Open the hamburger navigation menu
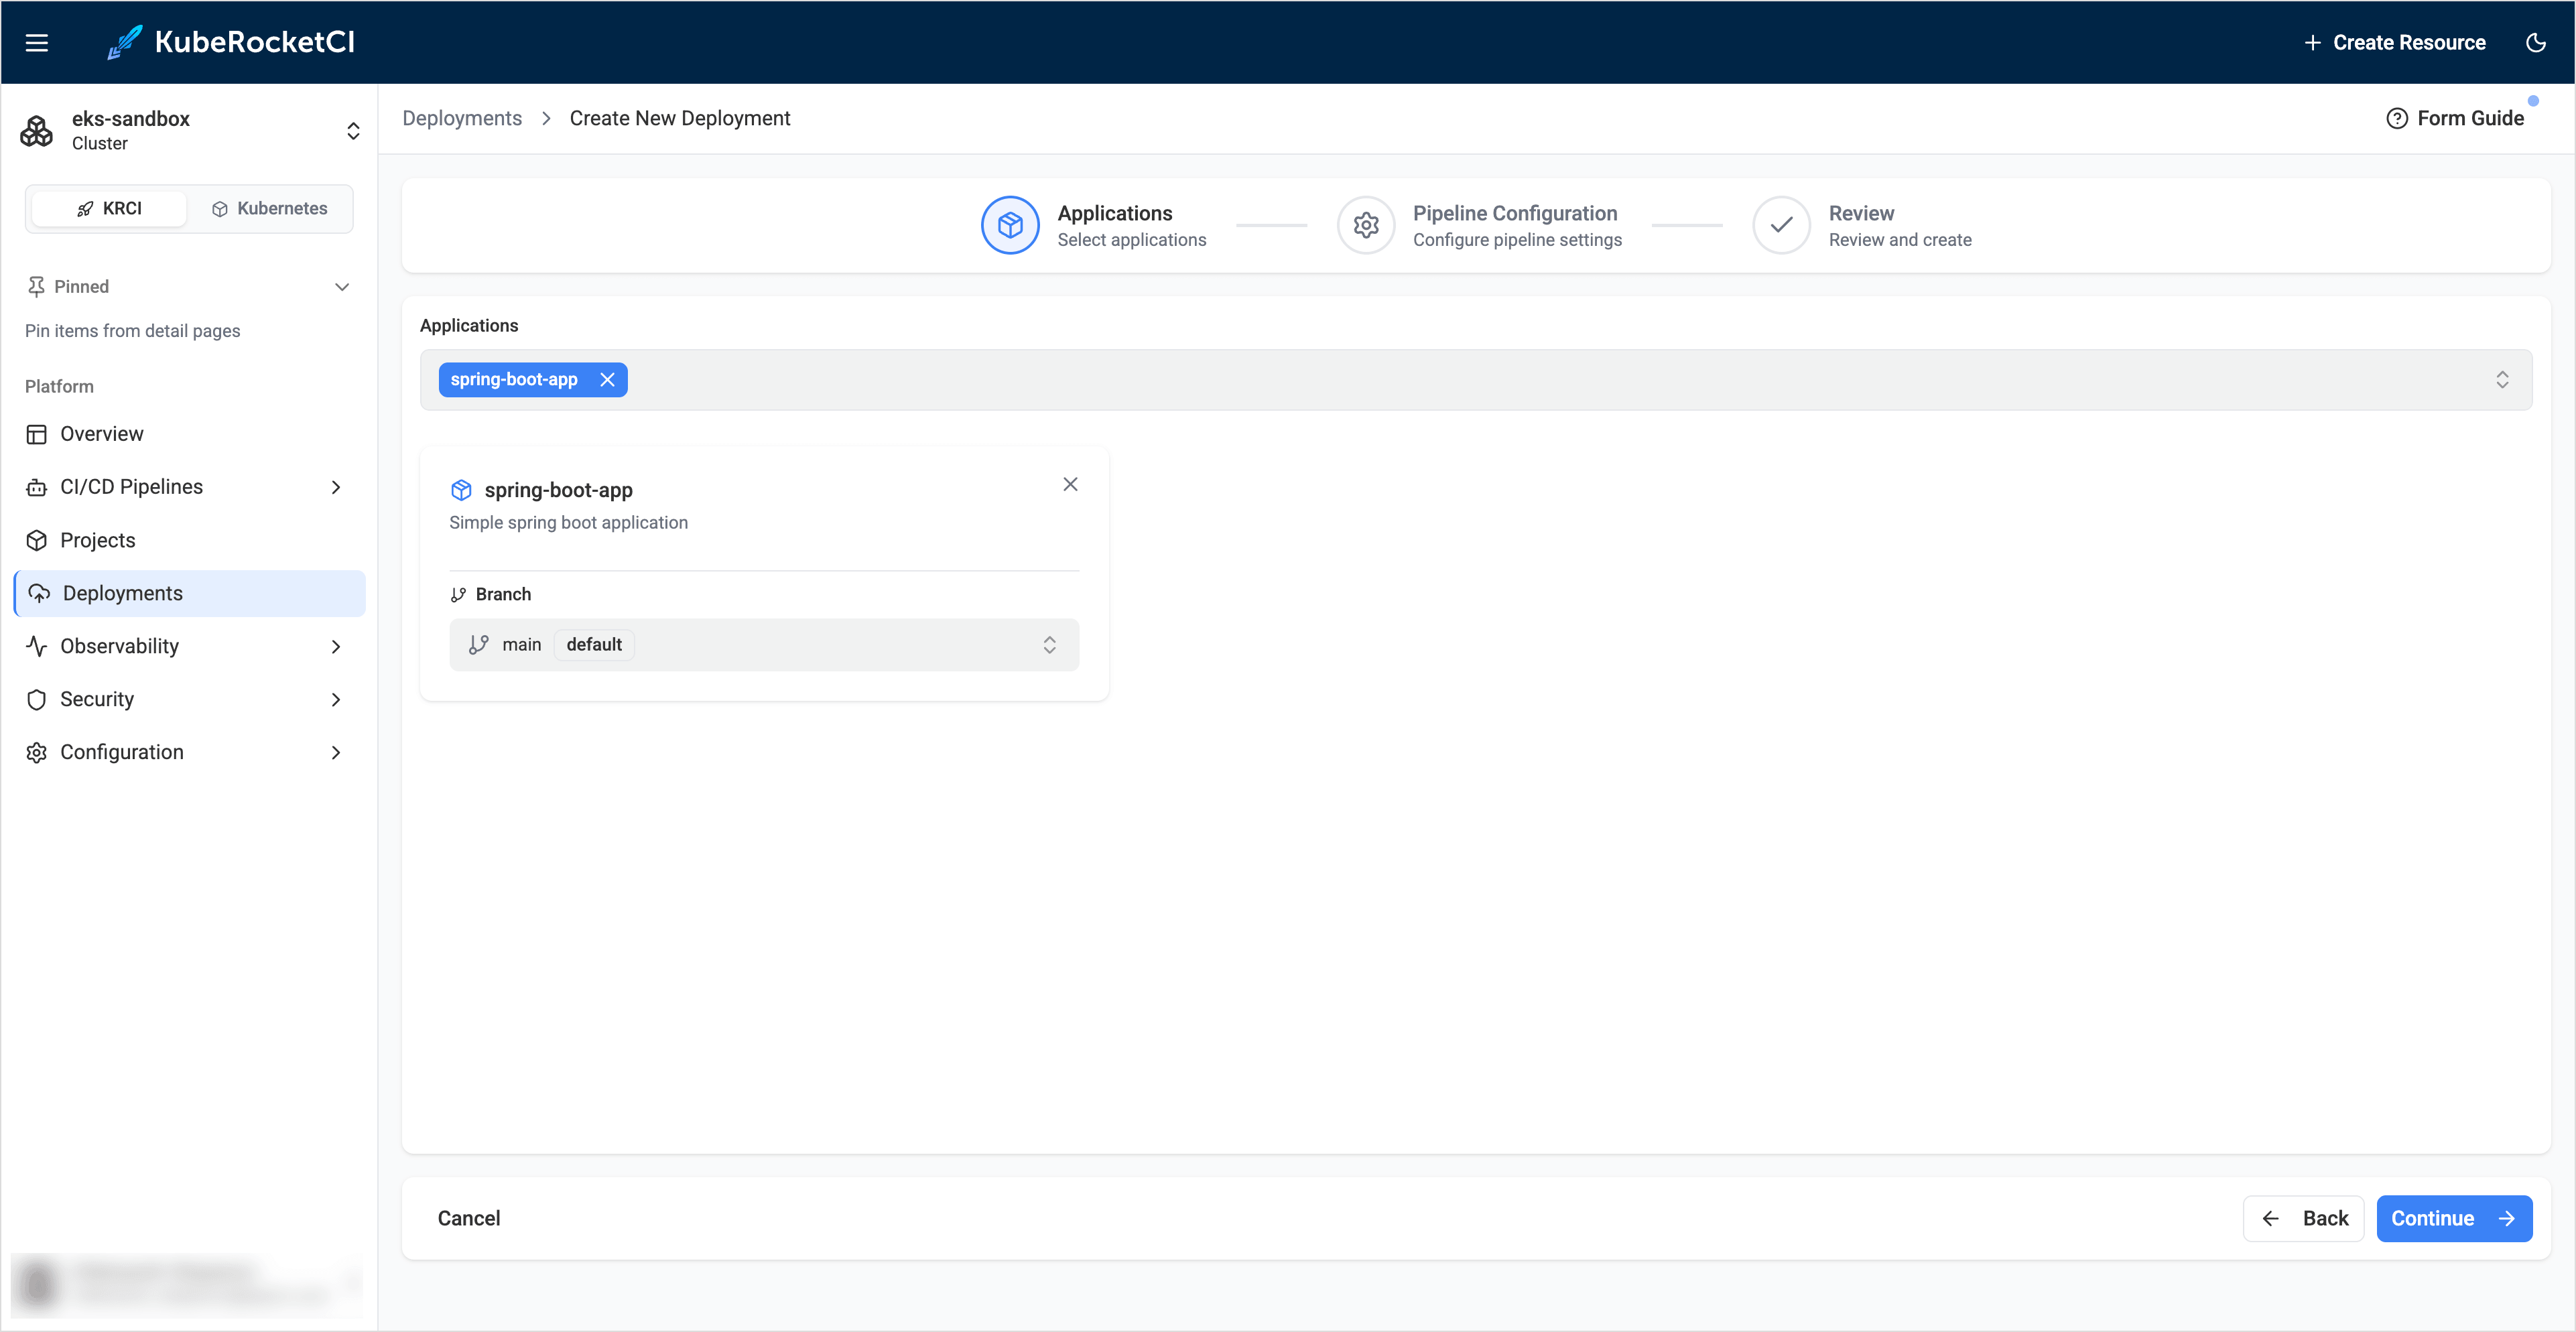Viewport: 2576px width, 1332px height. pyautogui.click(x=37, y=42)
